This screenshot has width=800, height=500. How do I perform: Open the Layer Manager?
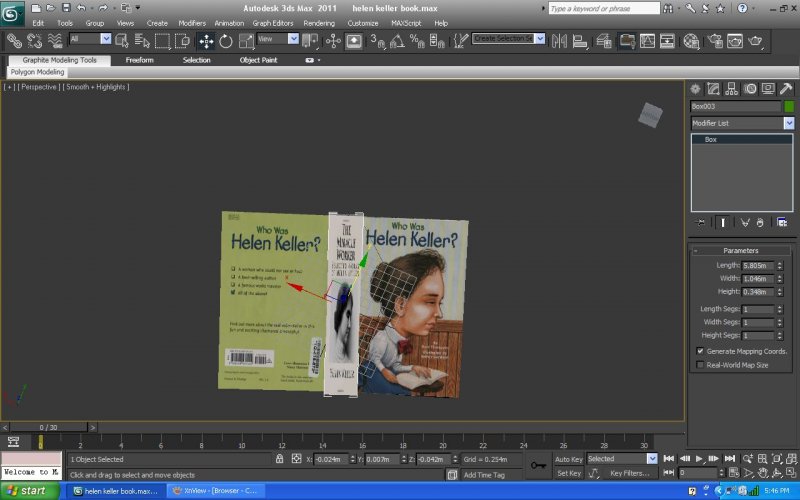tap(604, 41)
